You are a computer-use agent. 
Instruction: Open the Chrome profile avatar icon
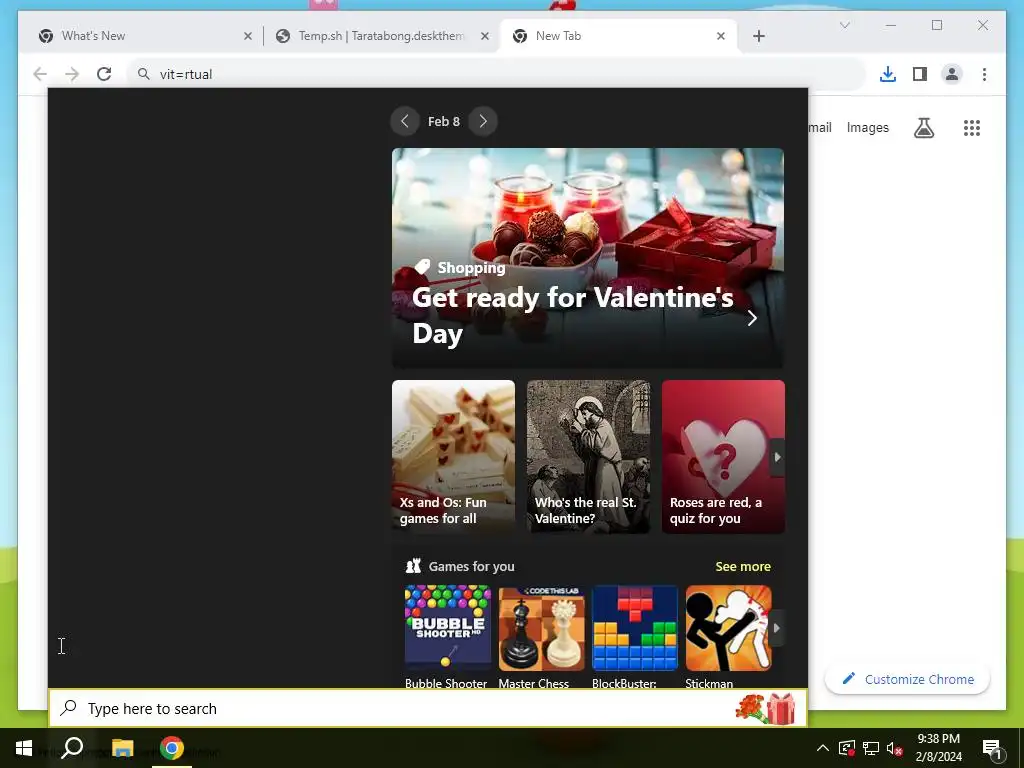coord(952,74)
